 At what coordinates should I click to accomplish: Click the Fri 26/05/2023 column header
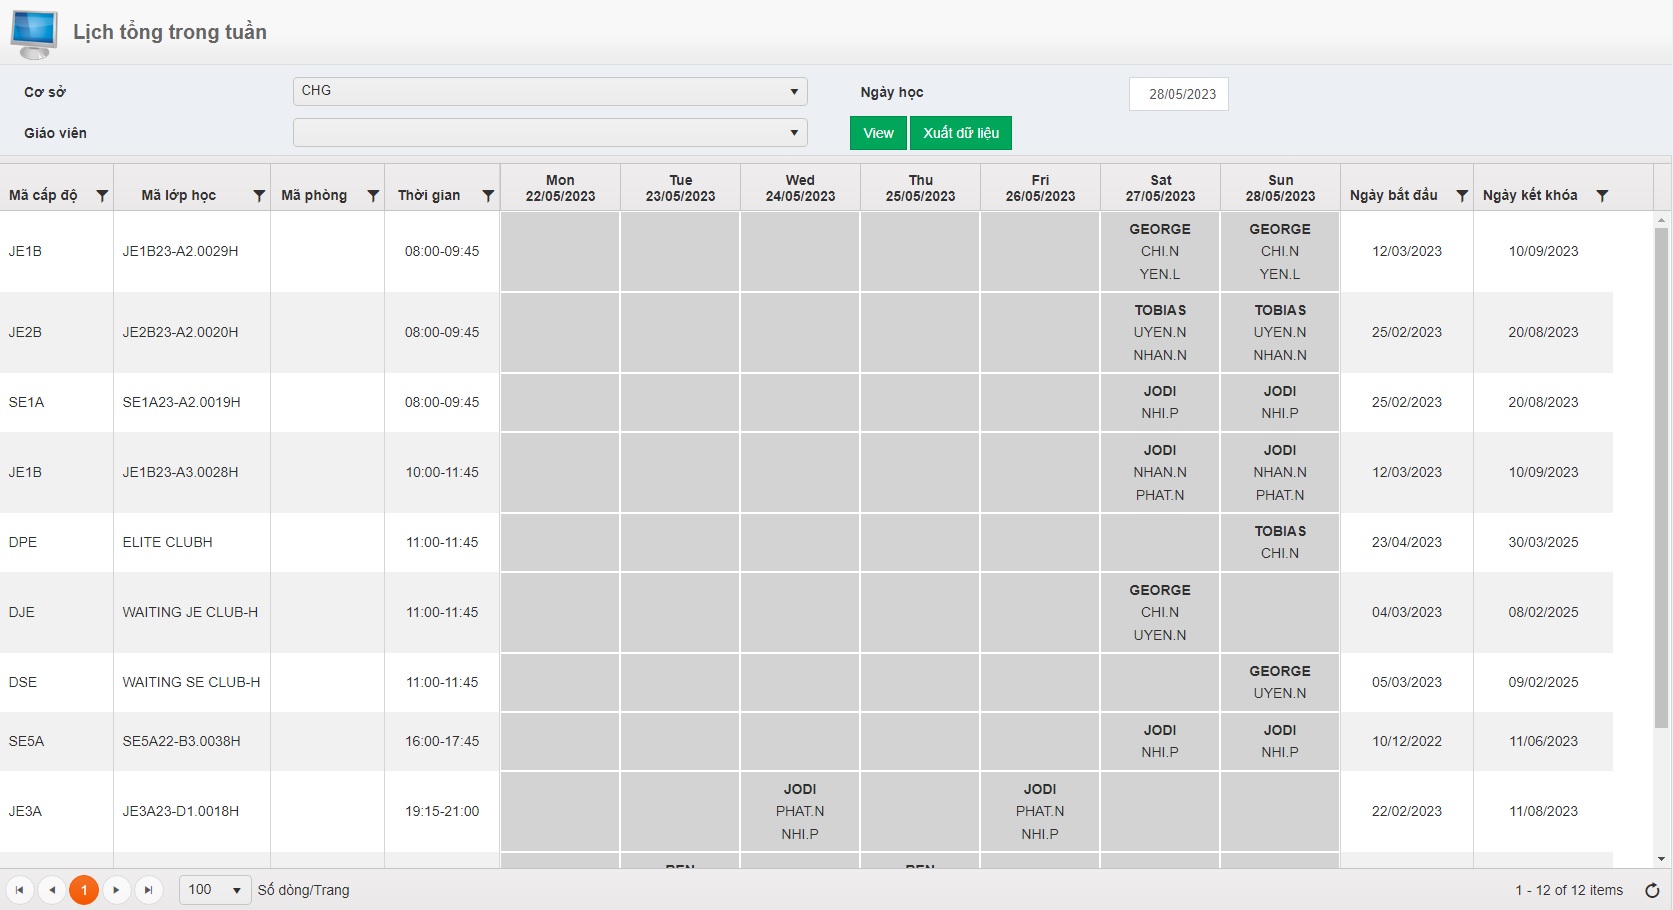click(x=1040, y=188)
